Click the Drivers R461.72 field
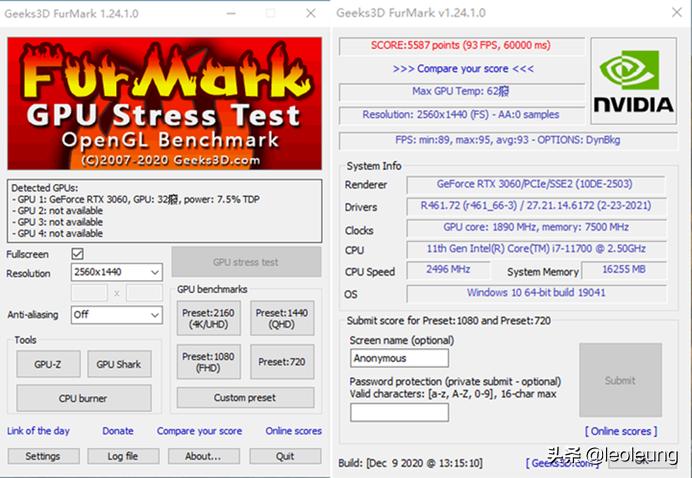Image resolution: width=692 pixels, height=478 pixels. [x=535, y=206]
